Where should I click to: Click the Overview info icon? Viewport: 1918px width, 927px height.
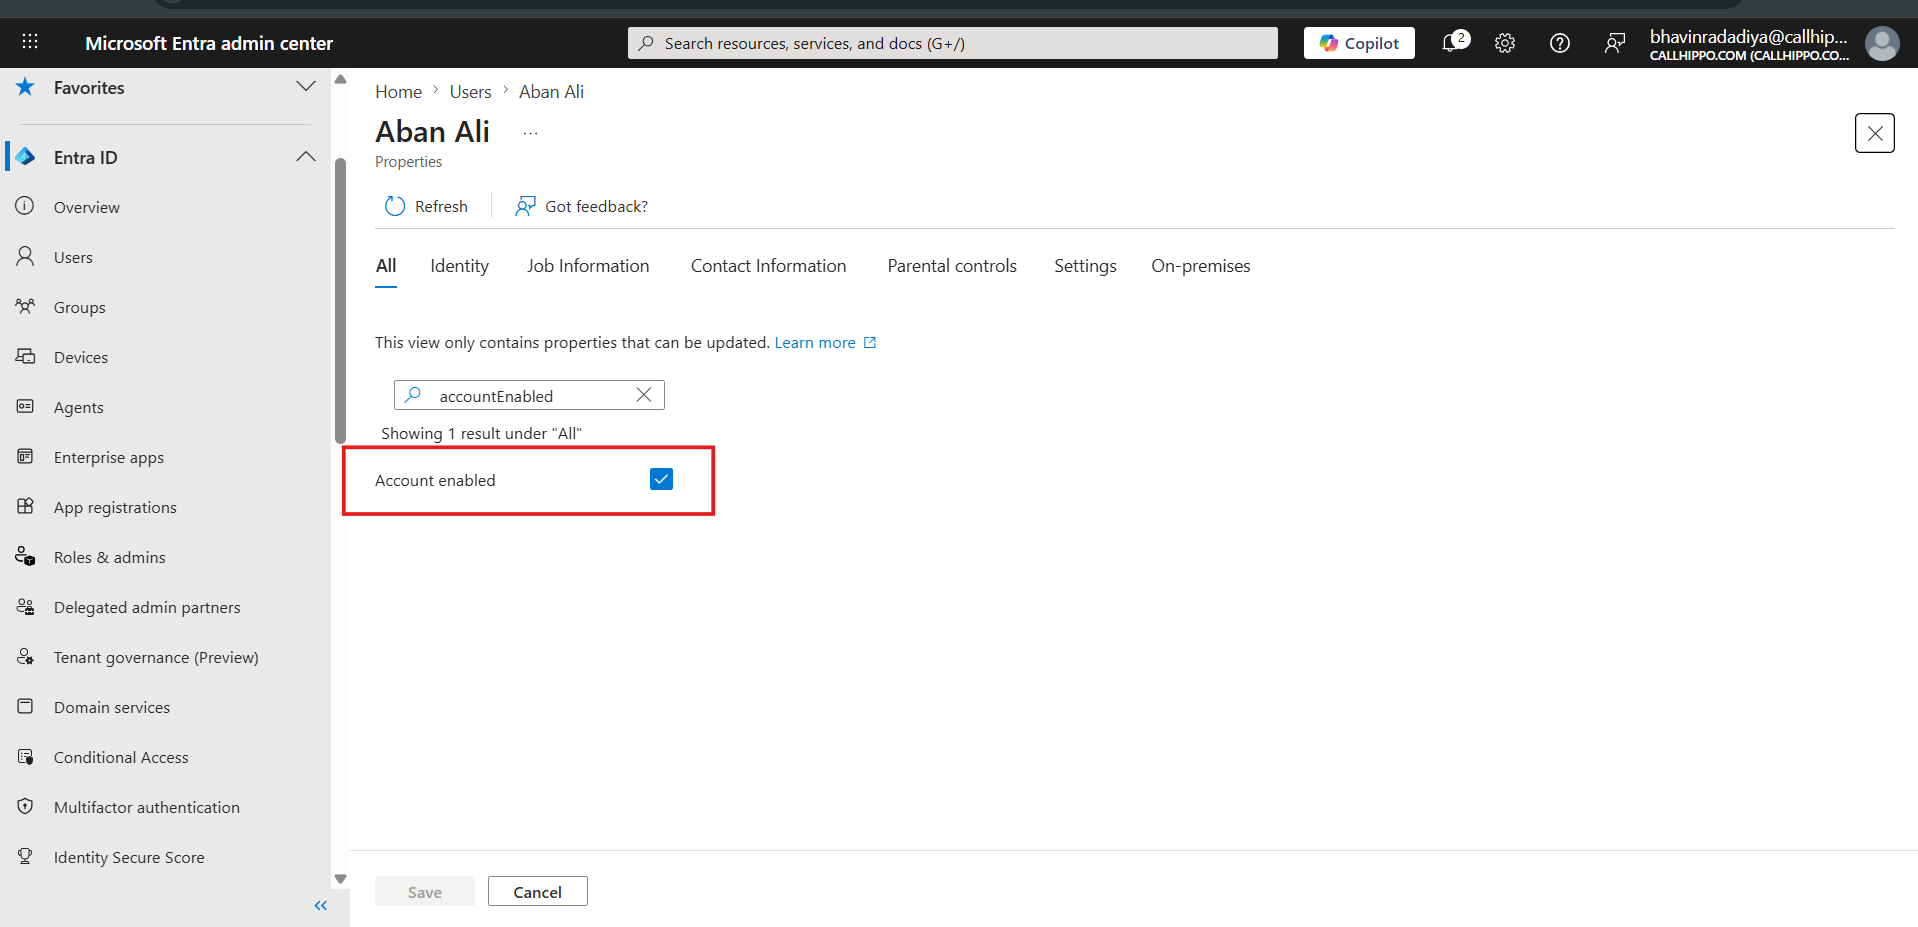pyautogui.click(x=25, y=206)
